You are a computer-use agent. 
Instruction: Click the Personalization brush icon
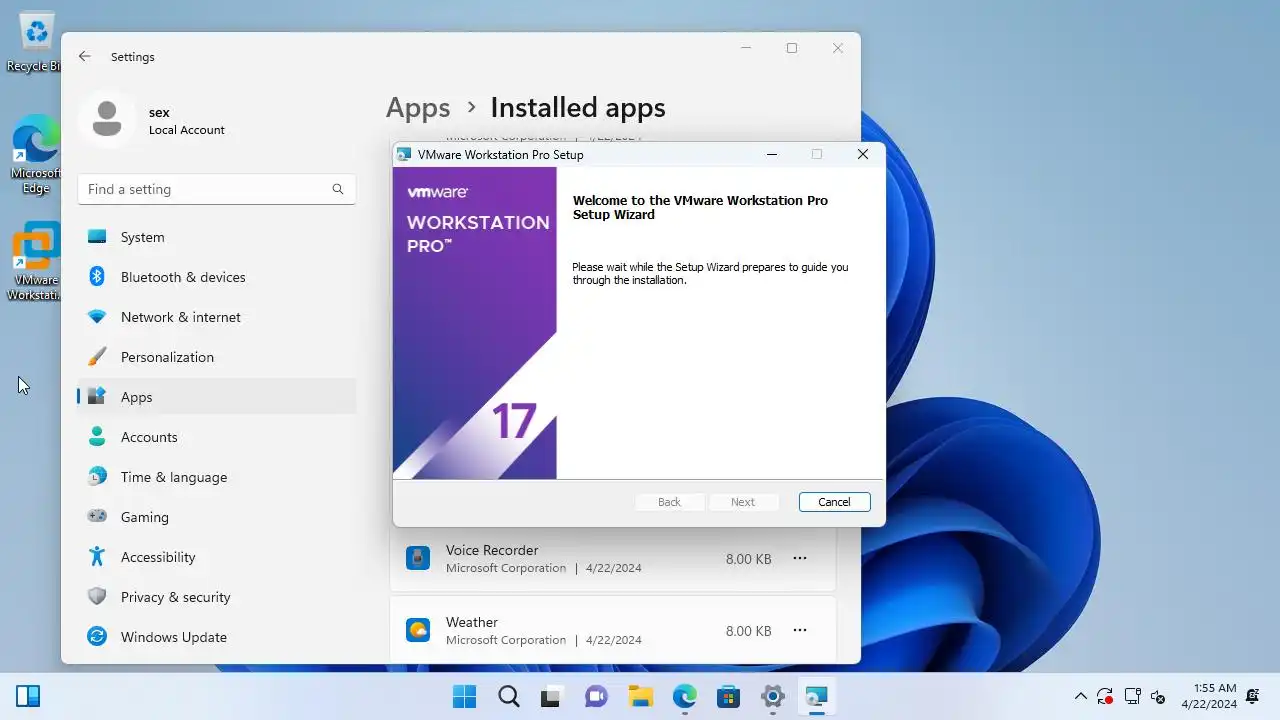(x=97, y=357)
